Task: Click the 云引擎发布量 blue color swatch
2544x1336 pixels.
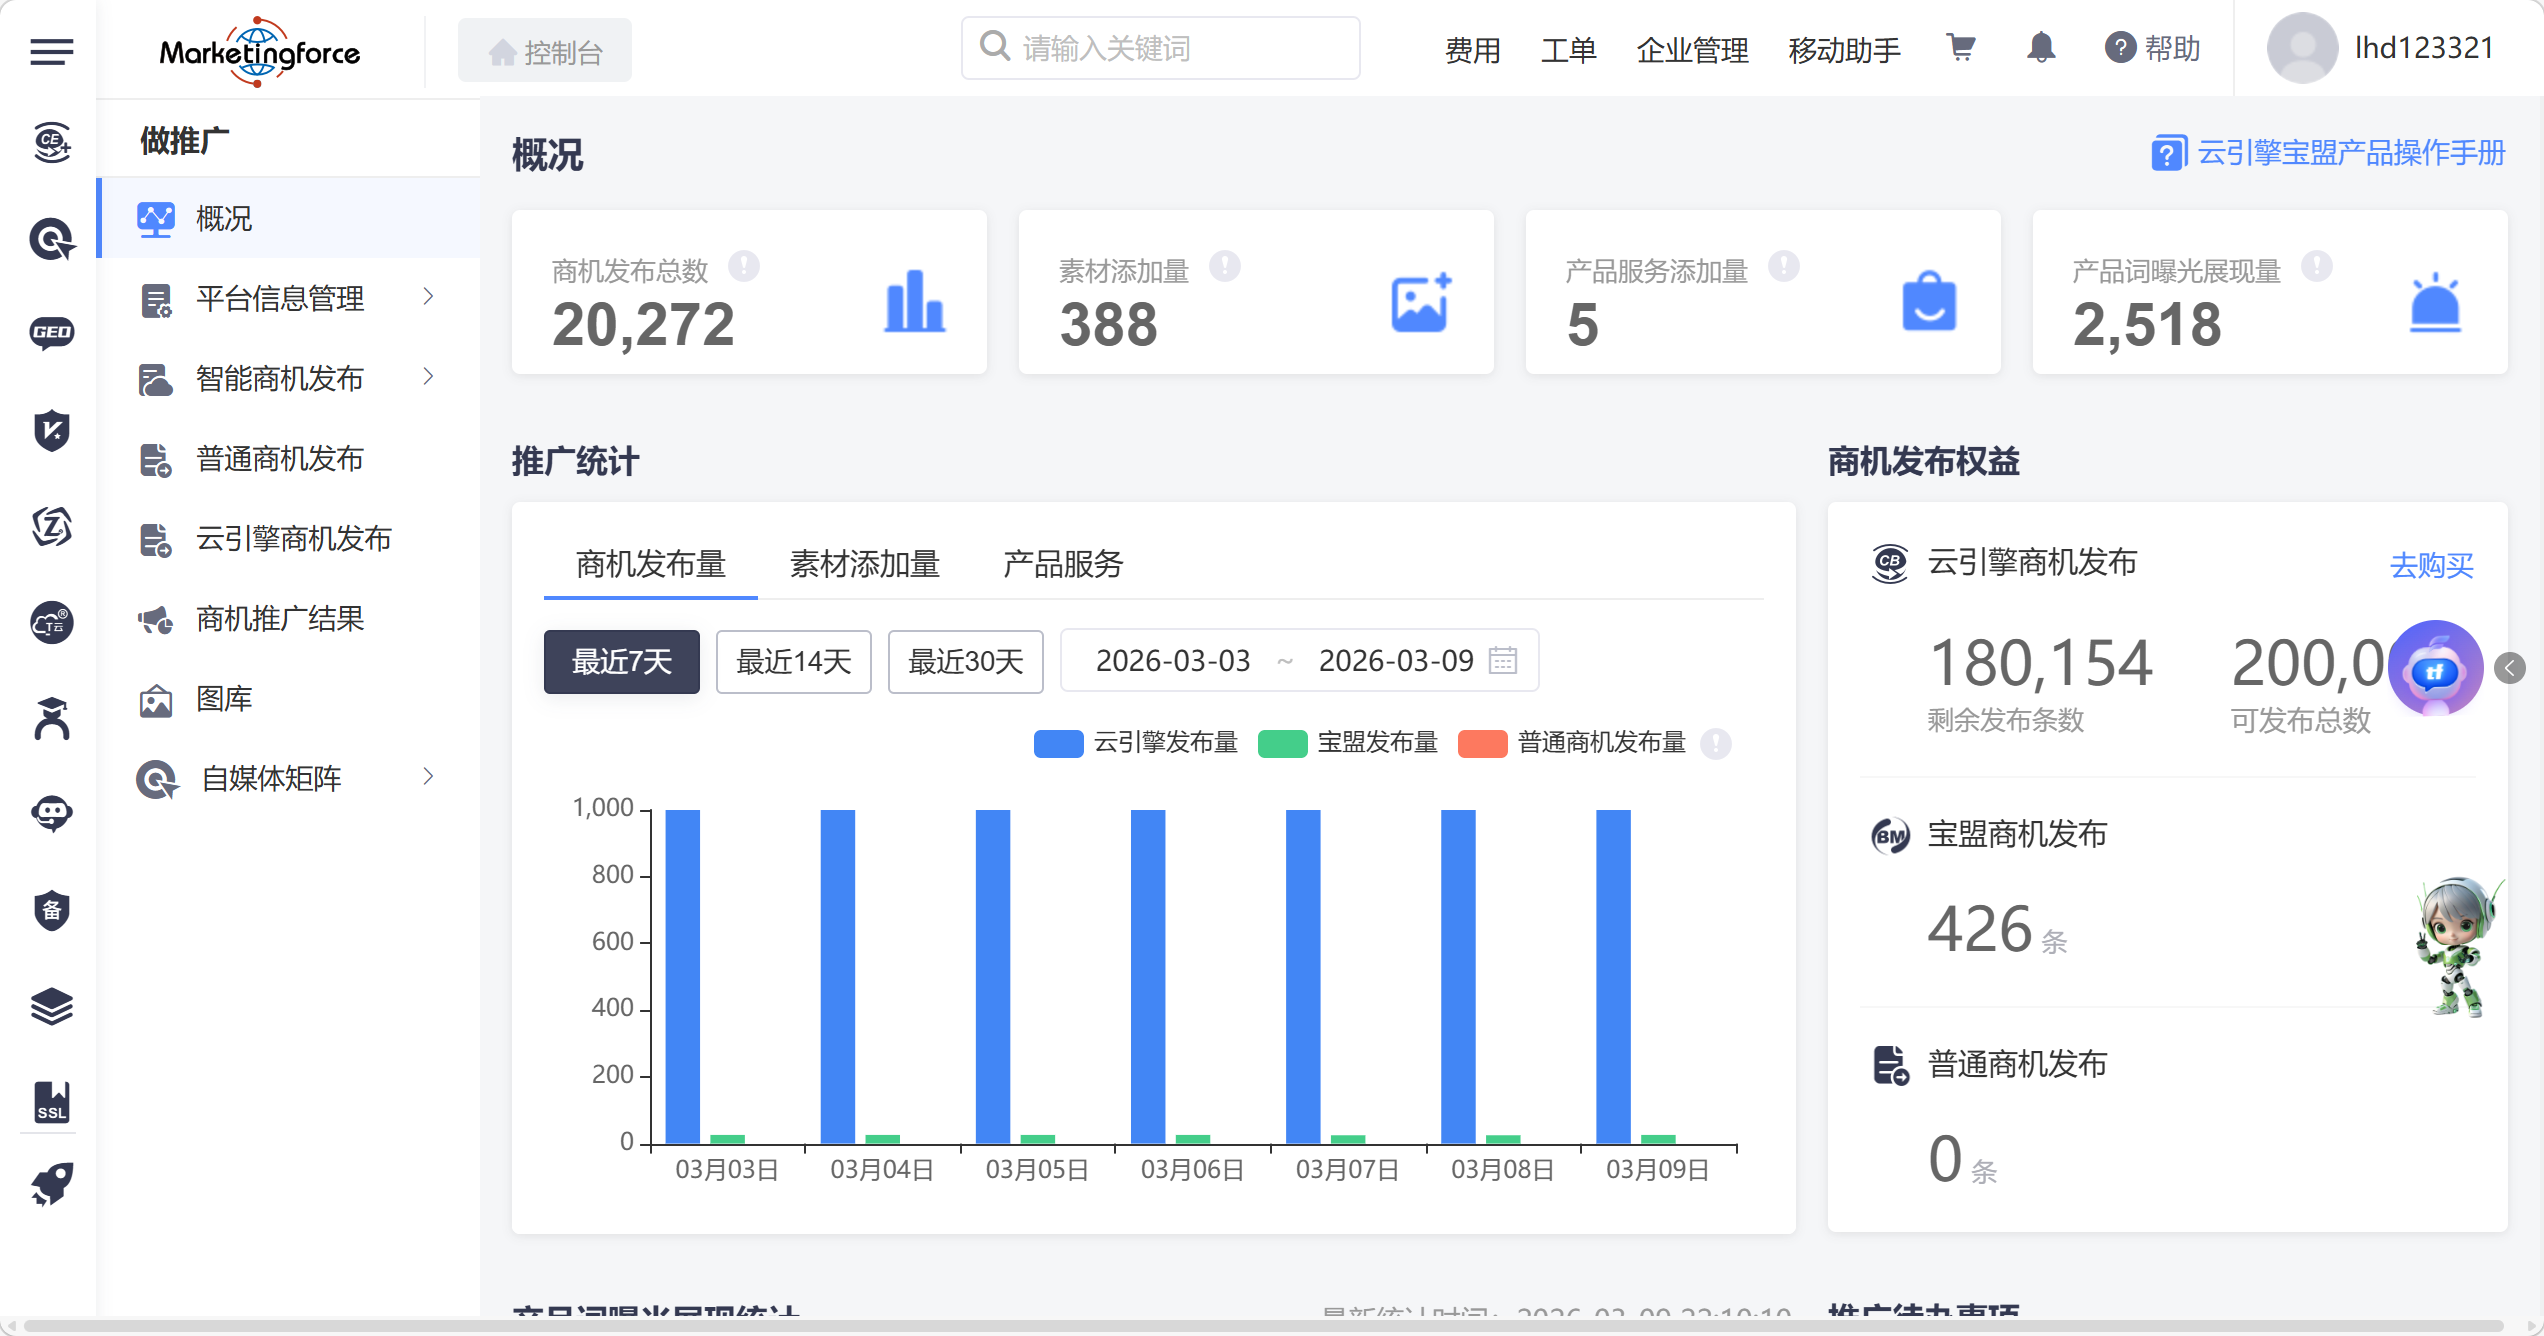Action: (x=1058, y=744)
